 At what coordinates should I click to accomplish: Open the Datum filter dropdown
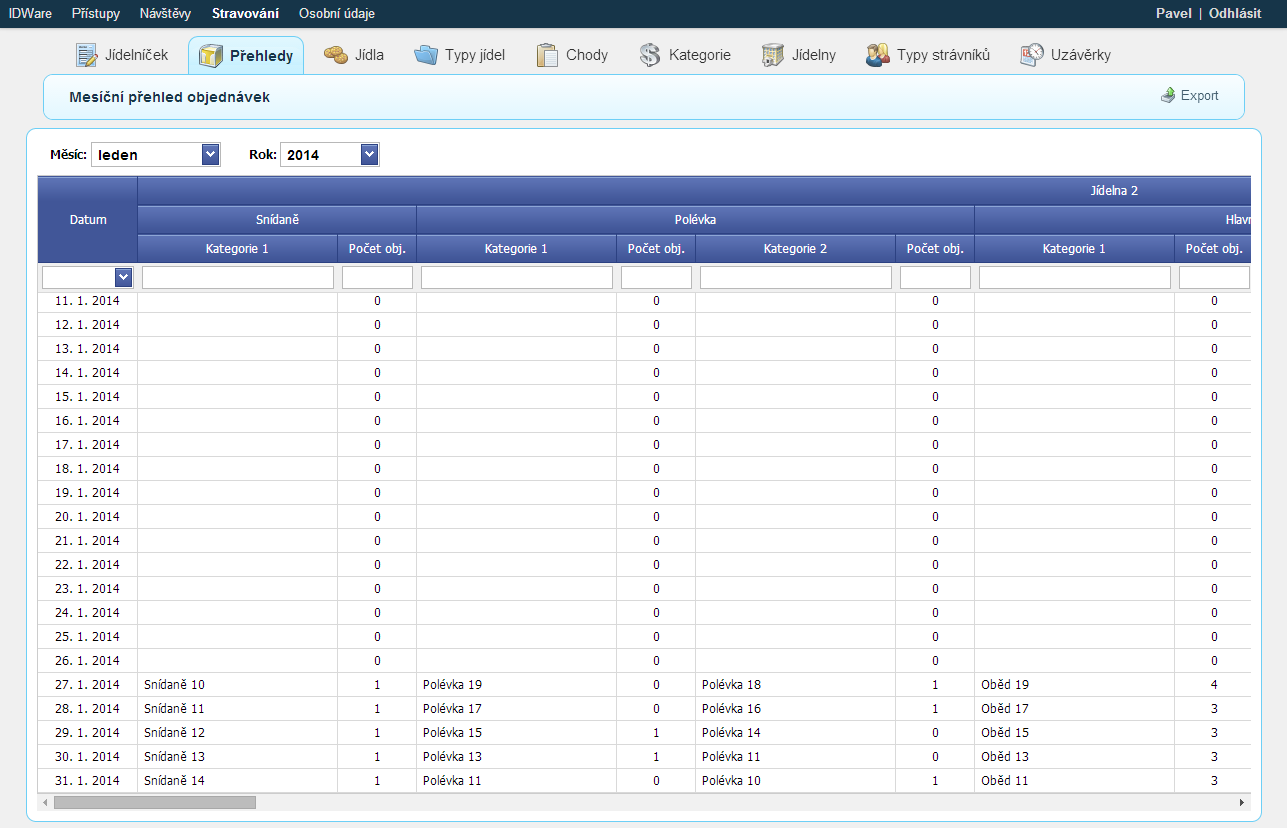click(x=124, y=277)
